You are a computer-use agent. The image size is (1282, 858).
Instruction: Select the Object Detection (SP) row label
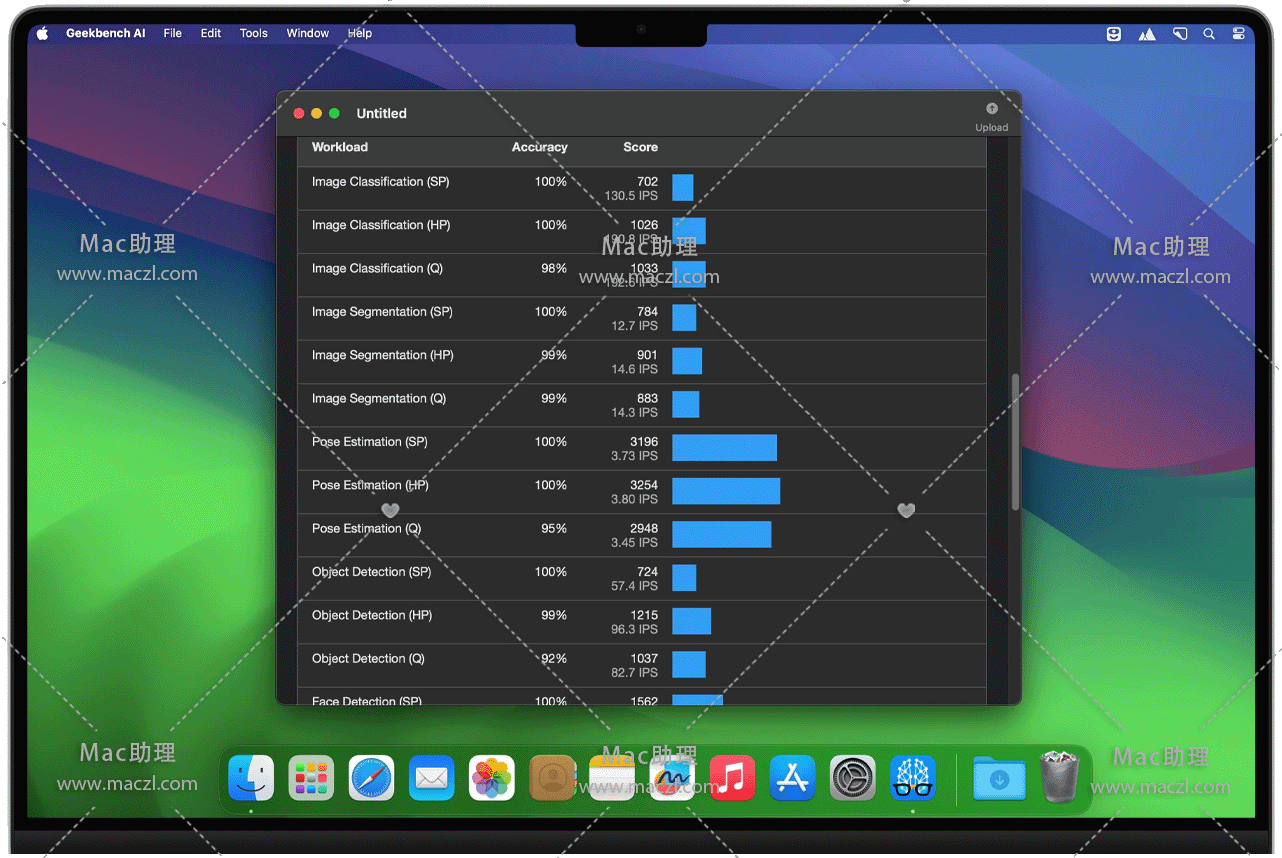pyautogui.click(x=371, y=572)
